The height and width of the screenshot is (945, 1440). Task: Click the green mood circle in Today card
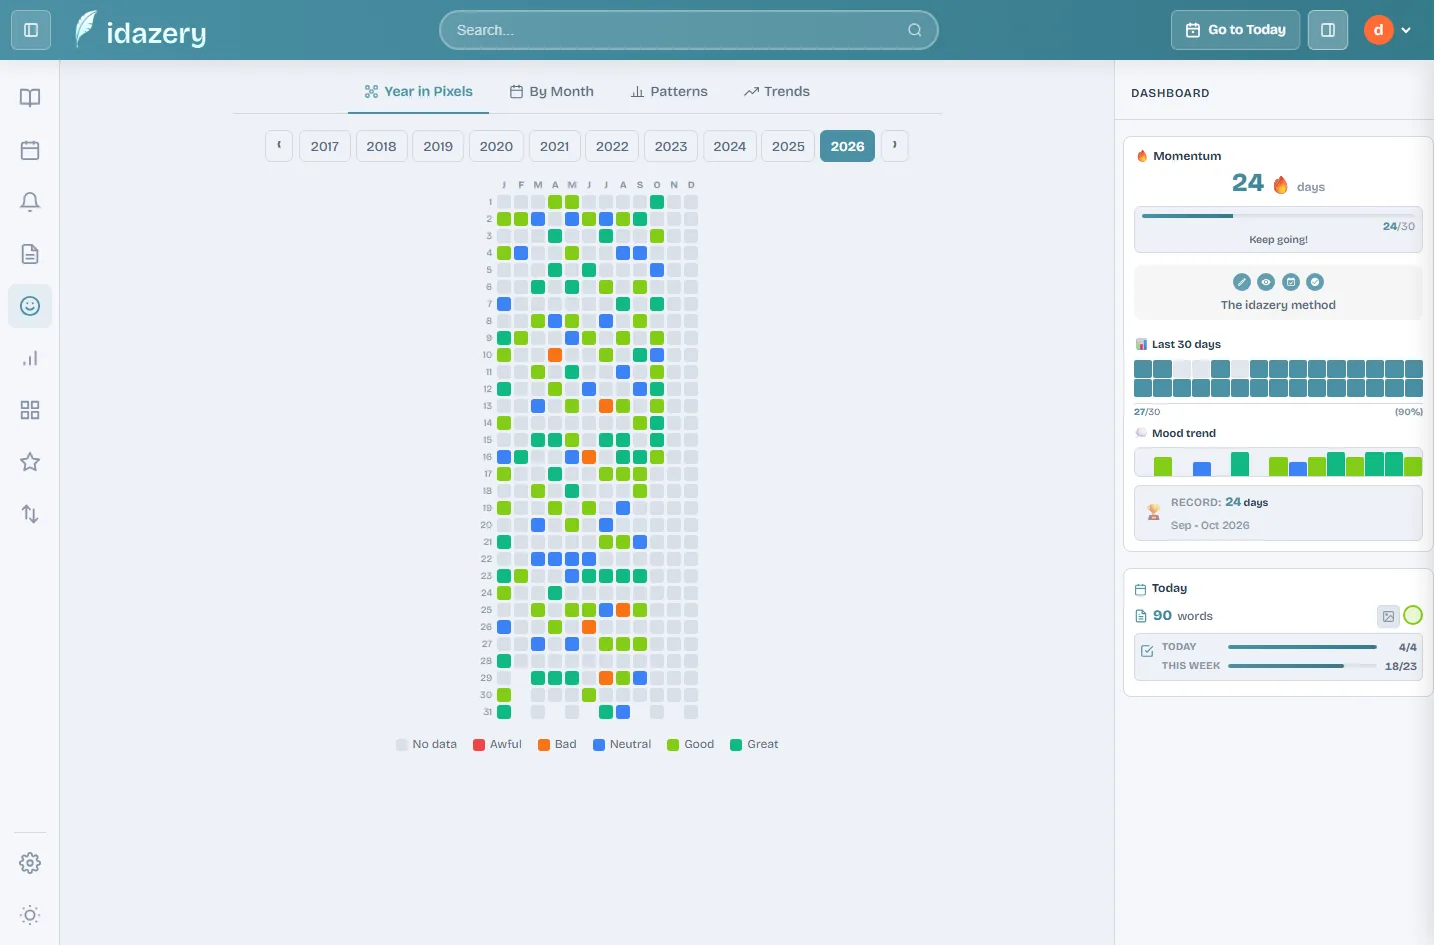(1413, 615)
